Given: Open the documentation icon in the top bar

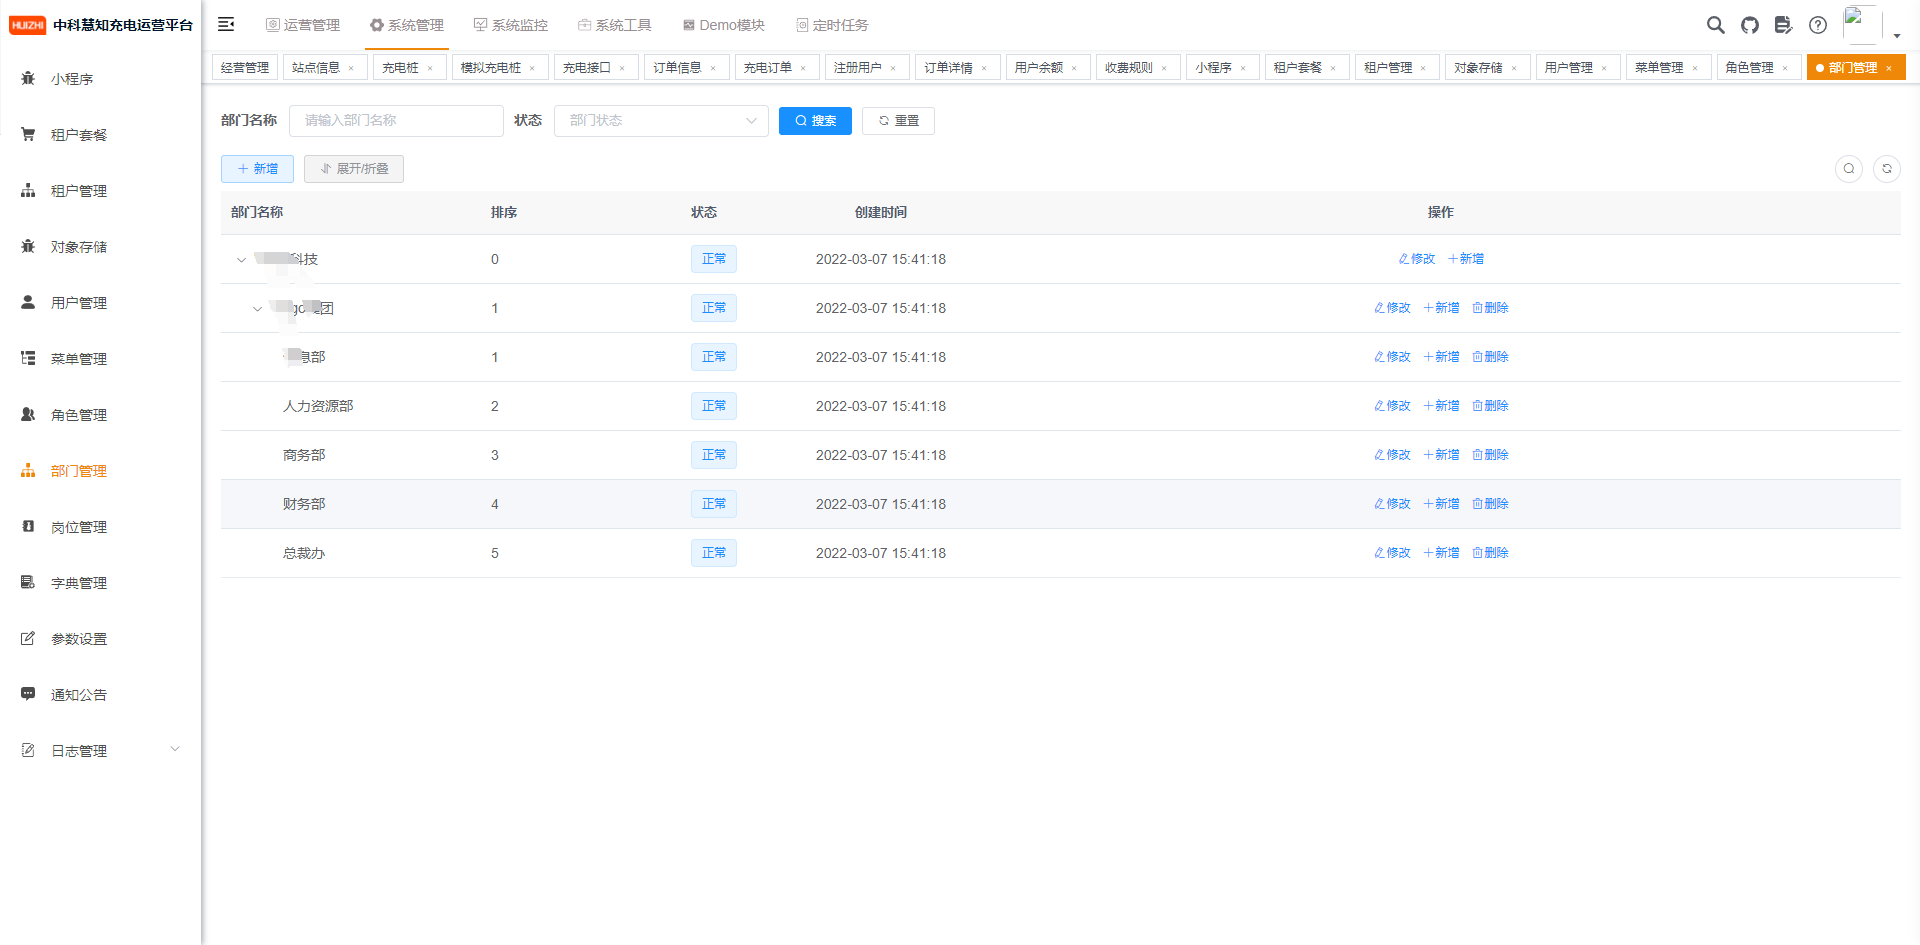Looking at the screenshot, I should [x=1783, y=25].
